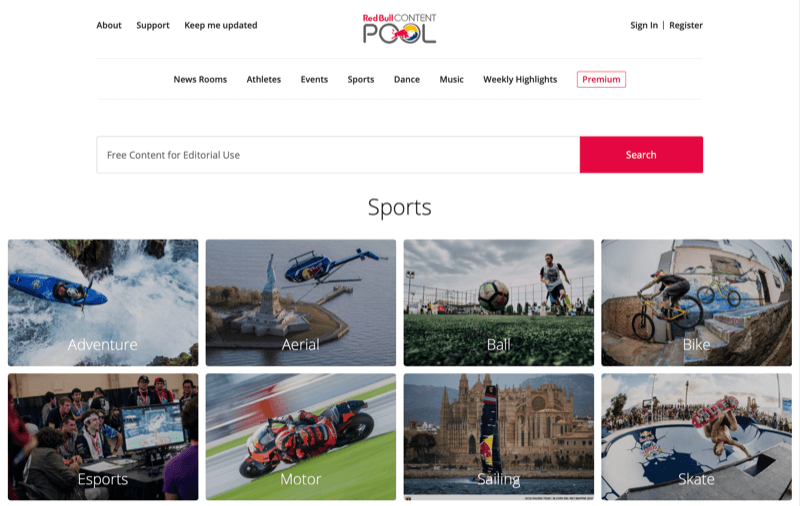Image resolution: width=800 pixels, height=506 pixels.
Task: Visit the Support page link
Action: [x=153, y=26]
